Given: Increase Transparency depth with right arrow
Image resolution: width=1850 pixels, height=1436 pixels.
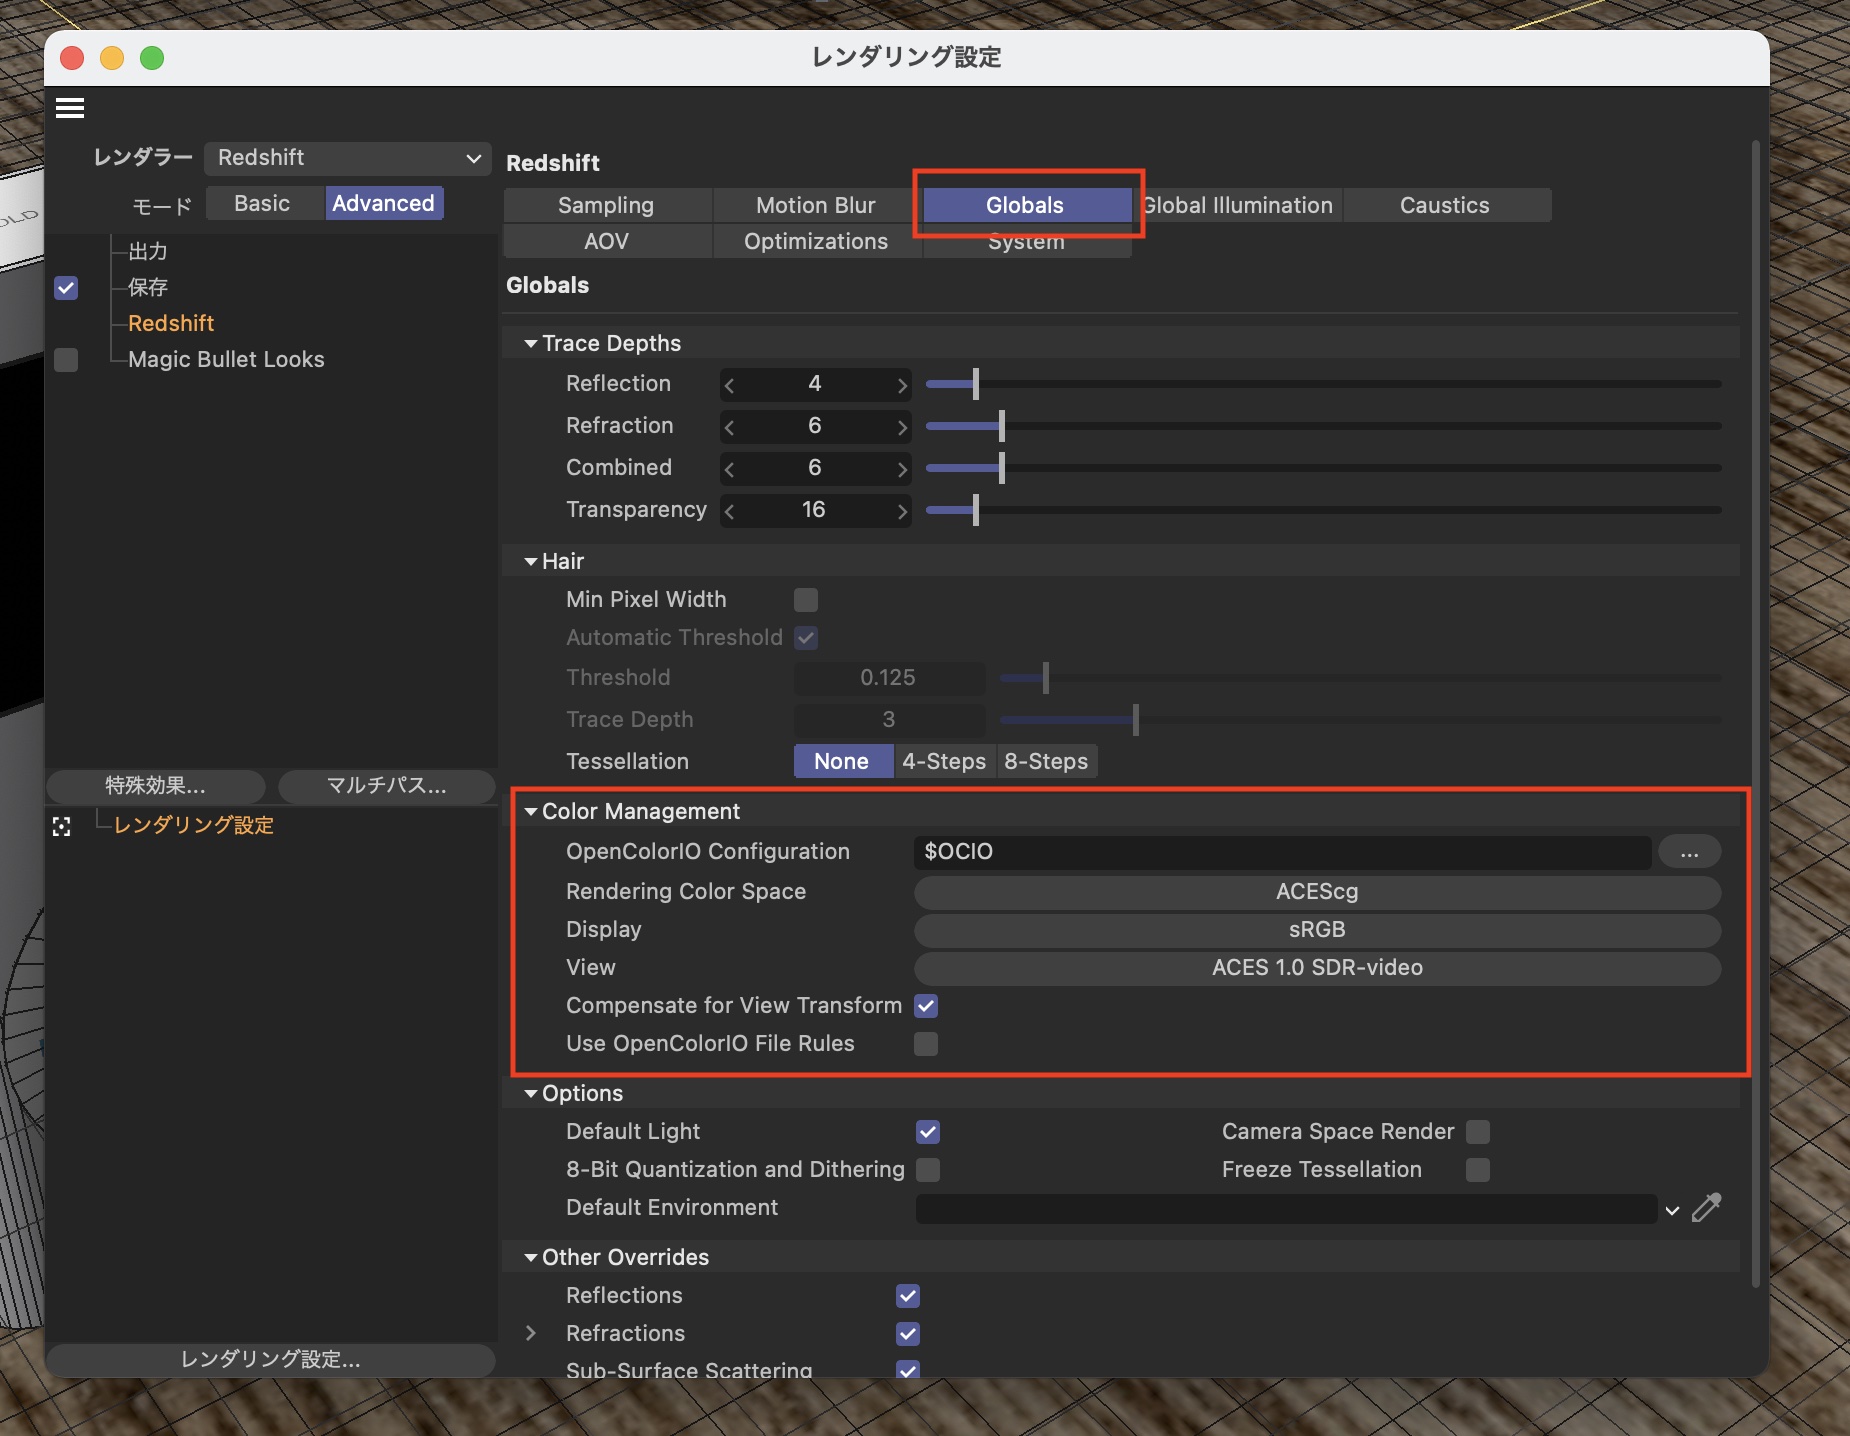Looking at the screenshot, I should (x=902, y=511).
